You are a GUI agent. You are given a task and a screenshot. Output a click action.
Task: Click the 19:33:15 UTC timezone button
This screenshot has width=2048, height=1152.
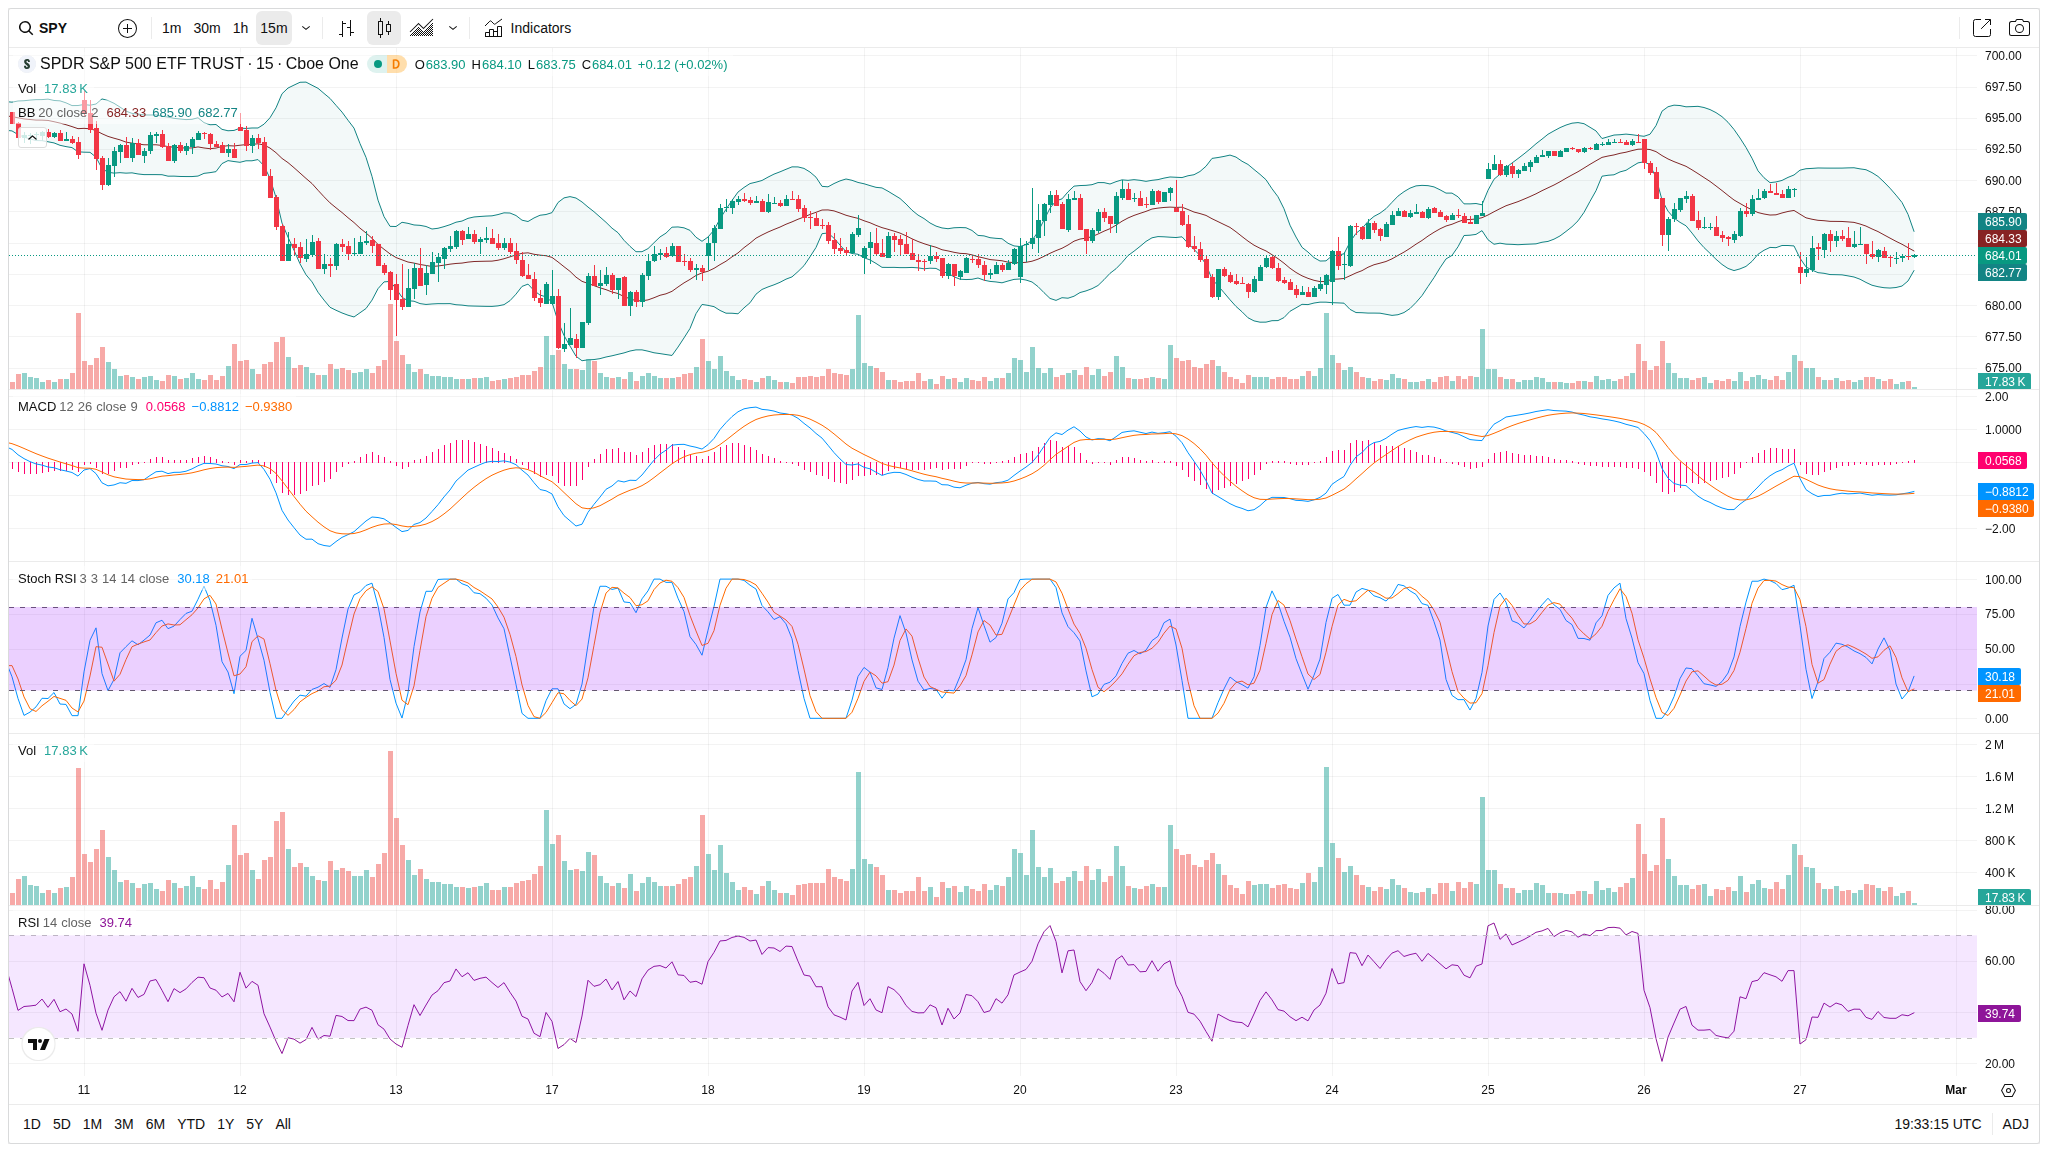click(1937, 1124)
